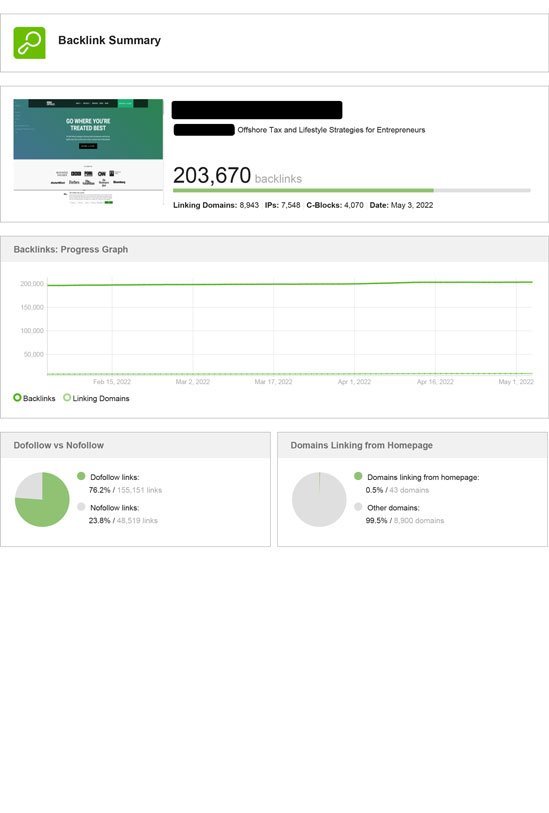Open the 48,519 links nofollow count
This screenshot has width=549, height=813.
pyautogui.click(x=137, y=521)
